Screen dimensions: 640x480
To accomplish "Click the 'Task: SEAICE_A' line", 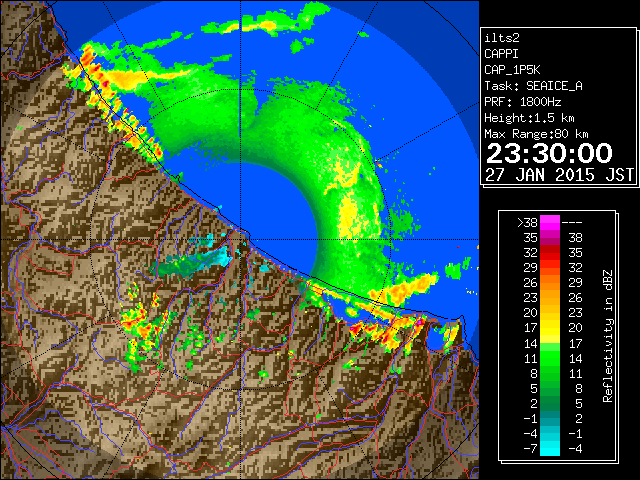I will click(533, 86).
